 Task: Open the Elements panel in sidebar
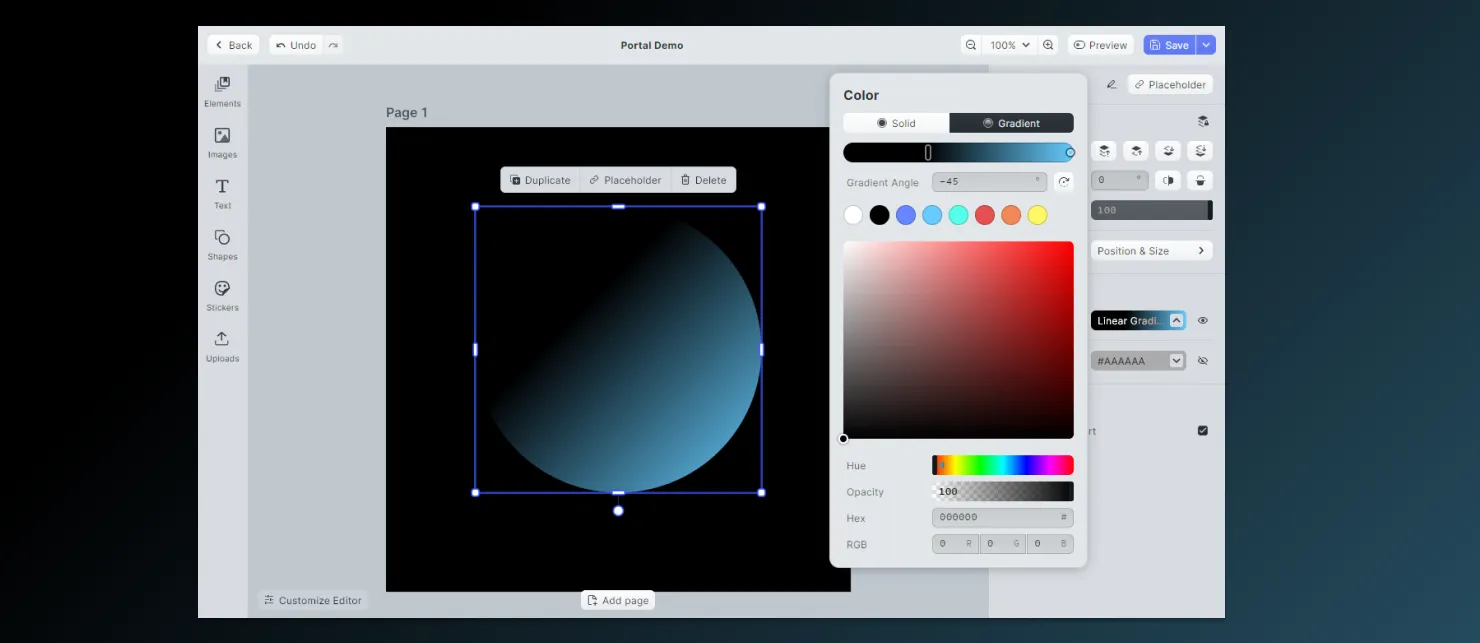[222, 91]
